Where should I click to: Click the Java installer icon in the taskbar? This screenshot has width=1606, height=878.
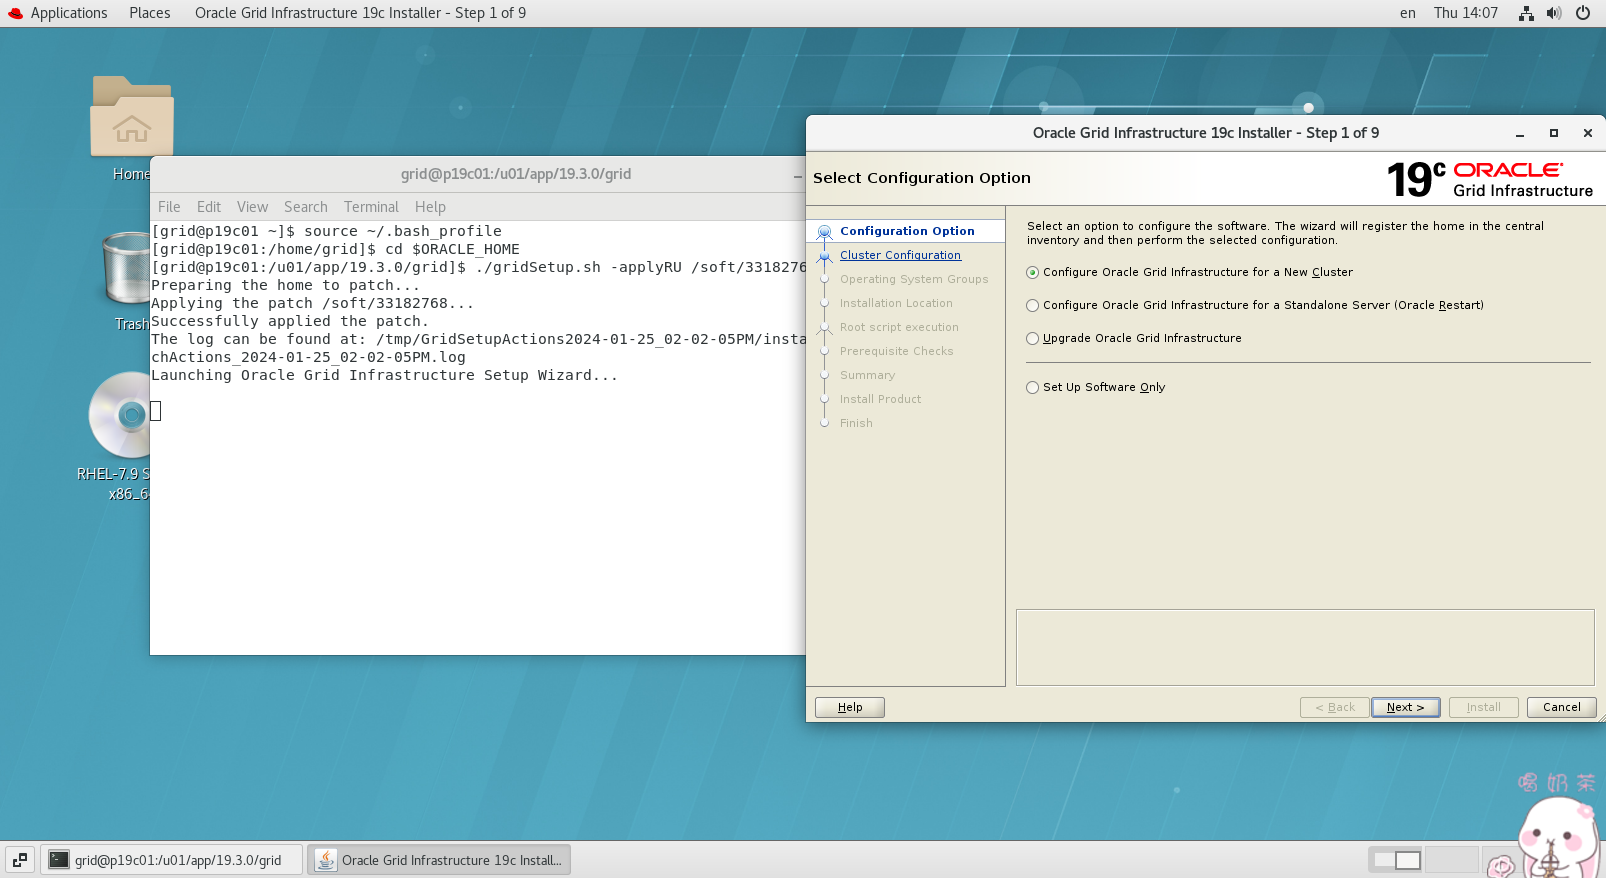tap(326, 860)
